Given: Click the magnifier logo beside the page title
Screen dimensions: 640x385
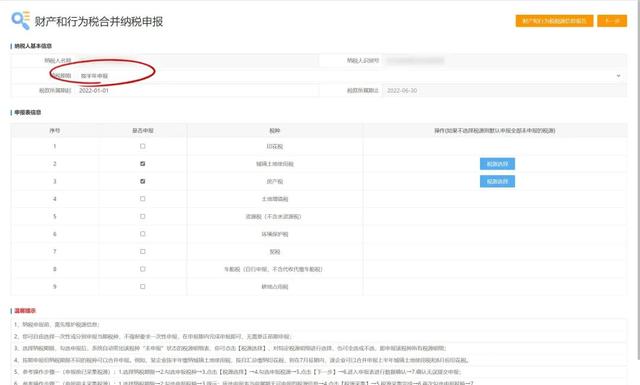Looking at the screenshot, I should click(x=20, y=20).
